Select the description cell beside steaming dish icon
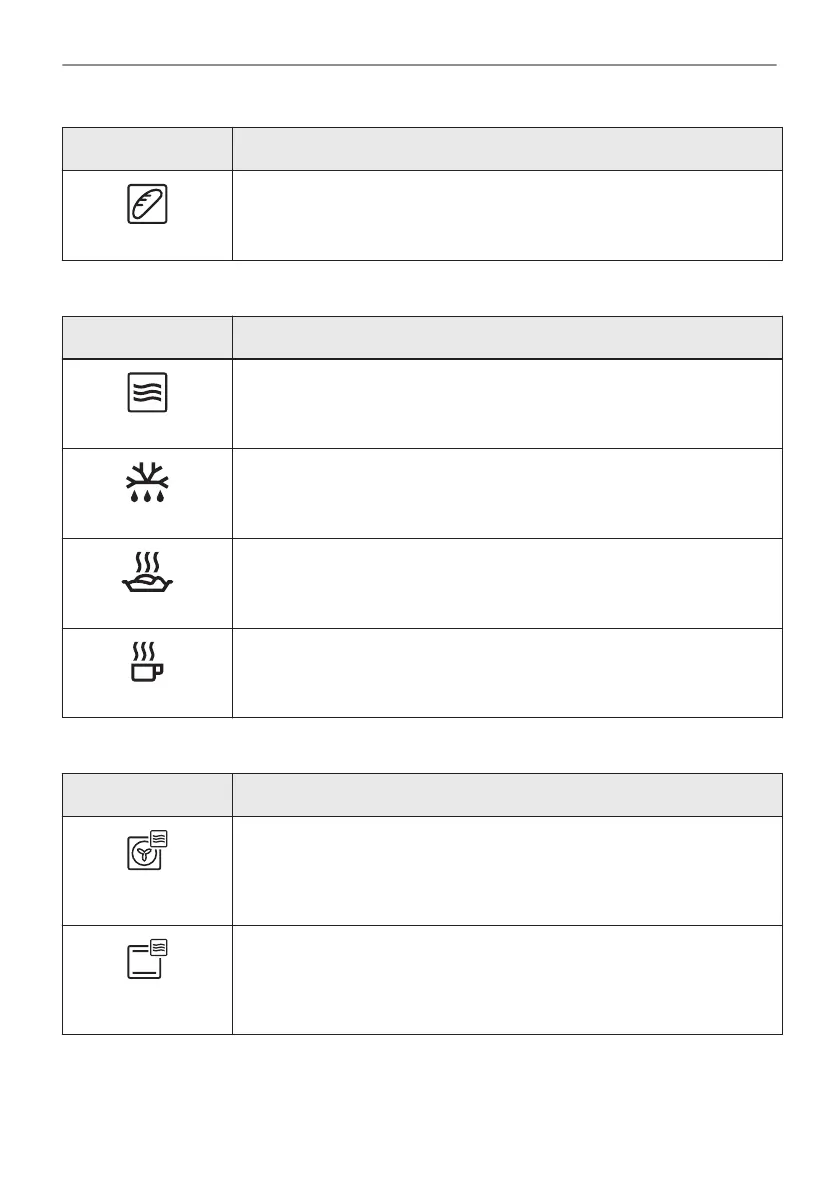Viewport: 839px width, 1191px height. [507, 583]
